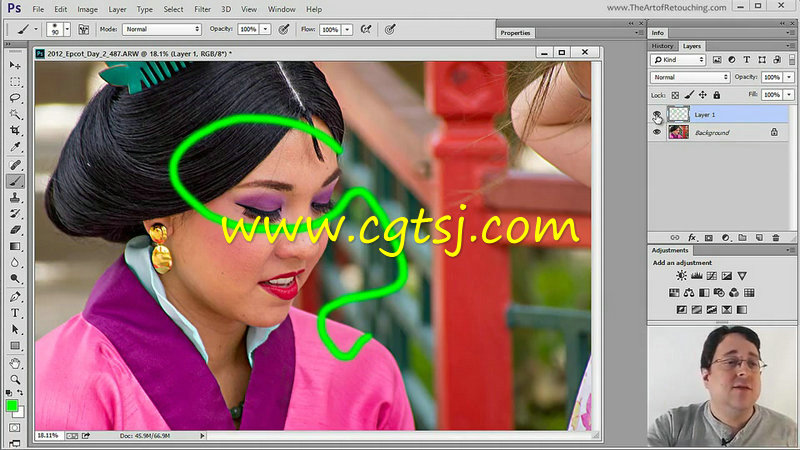Toggle layer filtering on/off switch
The height and width of the screenshot is (450, 800).
(x=792, y=60)
